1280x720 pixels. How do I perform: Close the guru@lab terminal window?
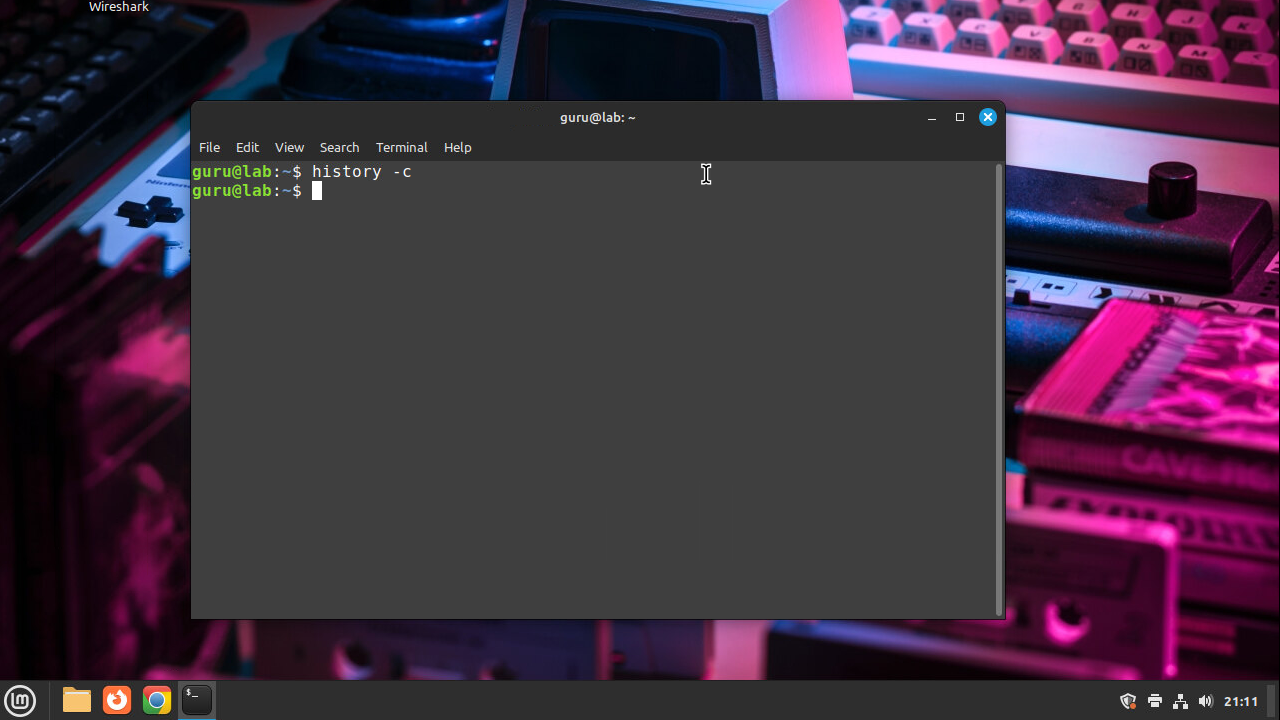click(x=988, y=117)
